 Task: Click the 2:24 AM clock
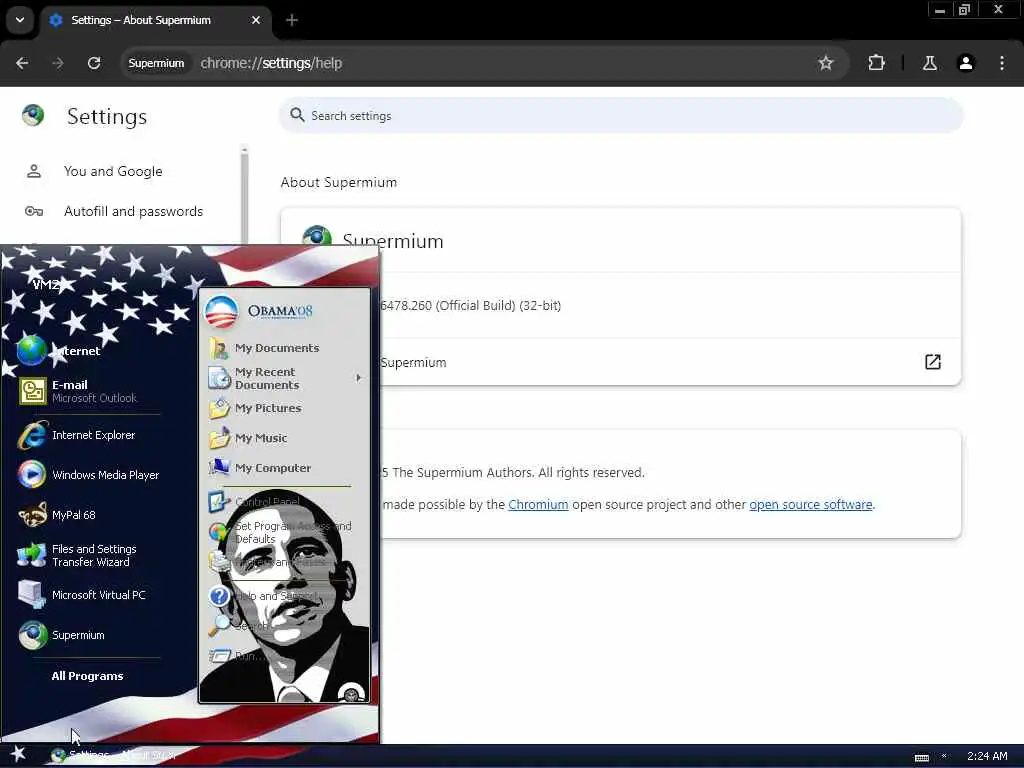(x=987, y=756)
